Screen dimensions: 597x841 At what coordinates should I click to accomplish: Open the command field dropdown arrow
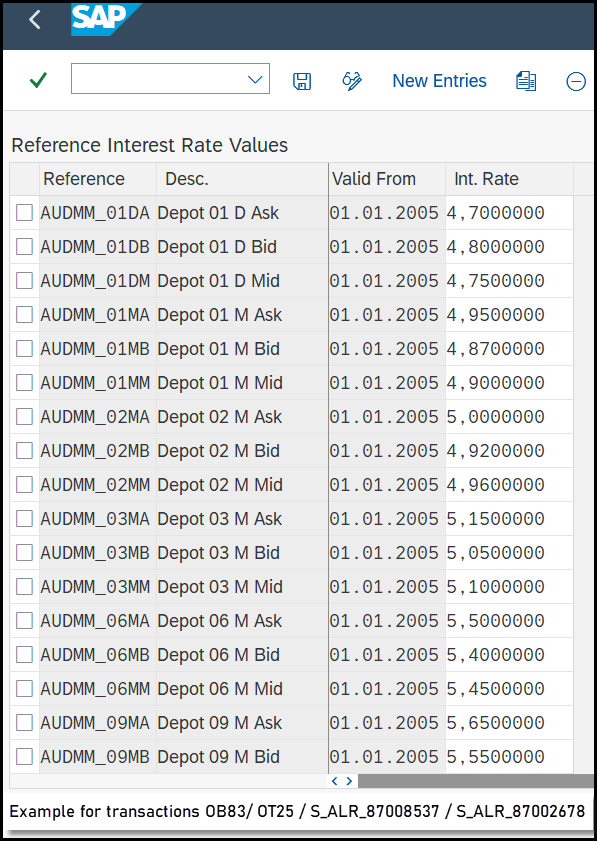[x=255, y=80]
